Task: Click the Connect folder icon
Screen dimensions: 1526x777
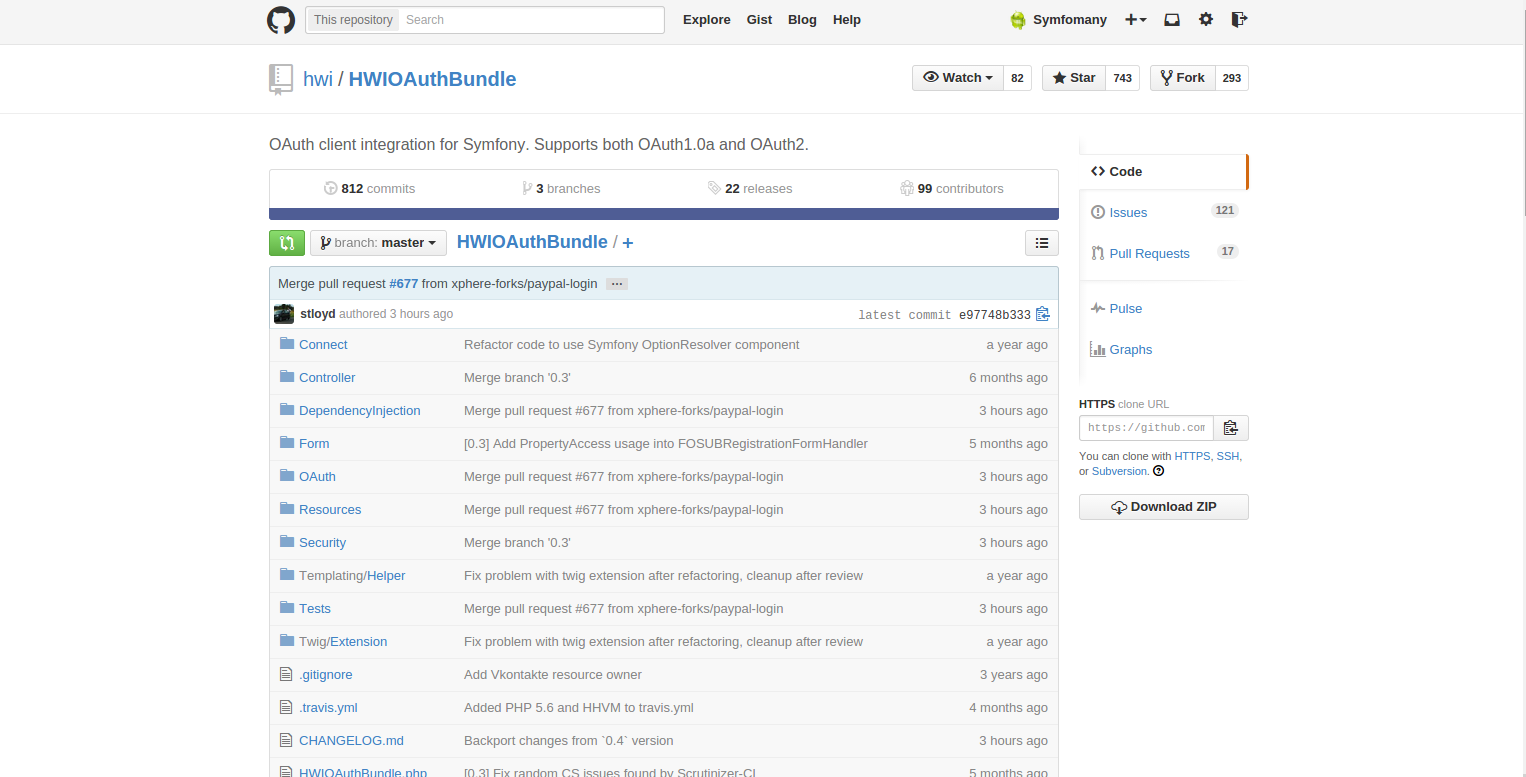Action: pyautogui.click(x=287, y=344)
